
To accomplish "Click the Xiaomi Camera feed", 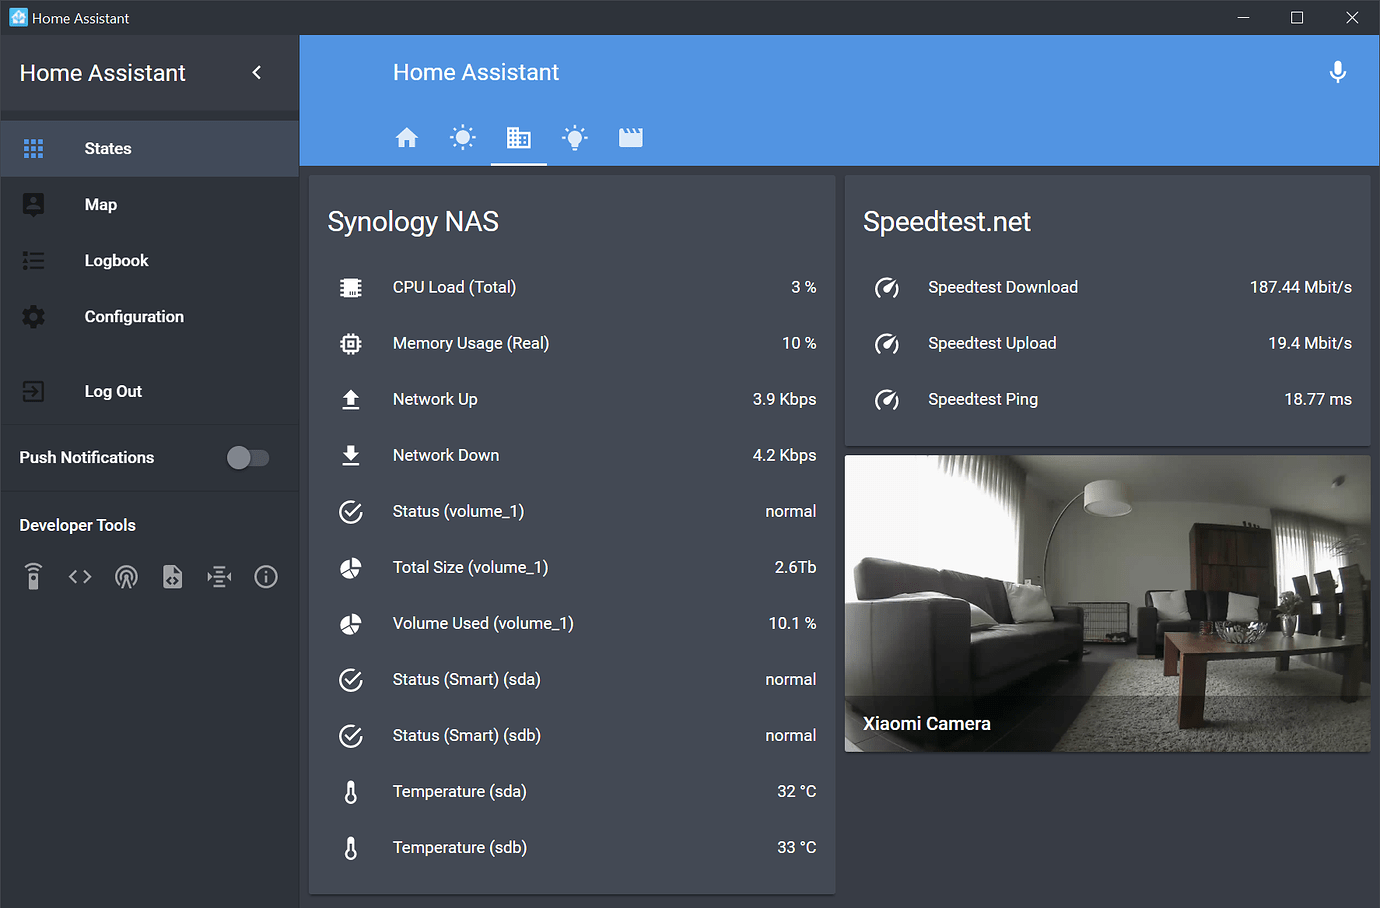I will tap(1107, 600).
